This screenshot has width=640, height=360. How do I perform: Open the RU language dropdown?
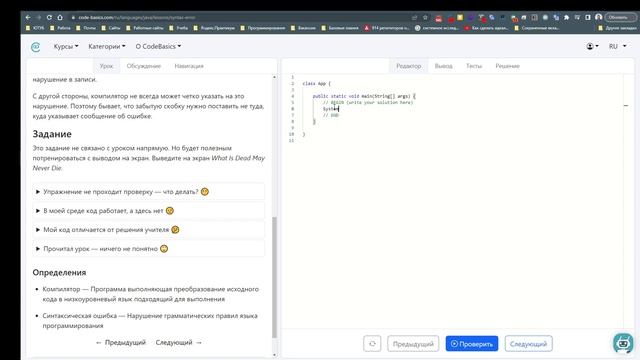(617, 47)
